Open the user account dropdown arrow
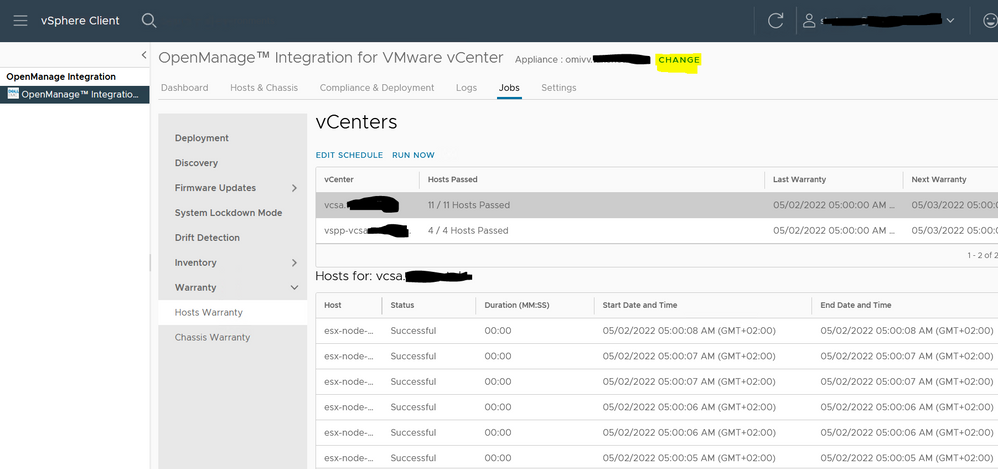 point(950,20)
